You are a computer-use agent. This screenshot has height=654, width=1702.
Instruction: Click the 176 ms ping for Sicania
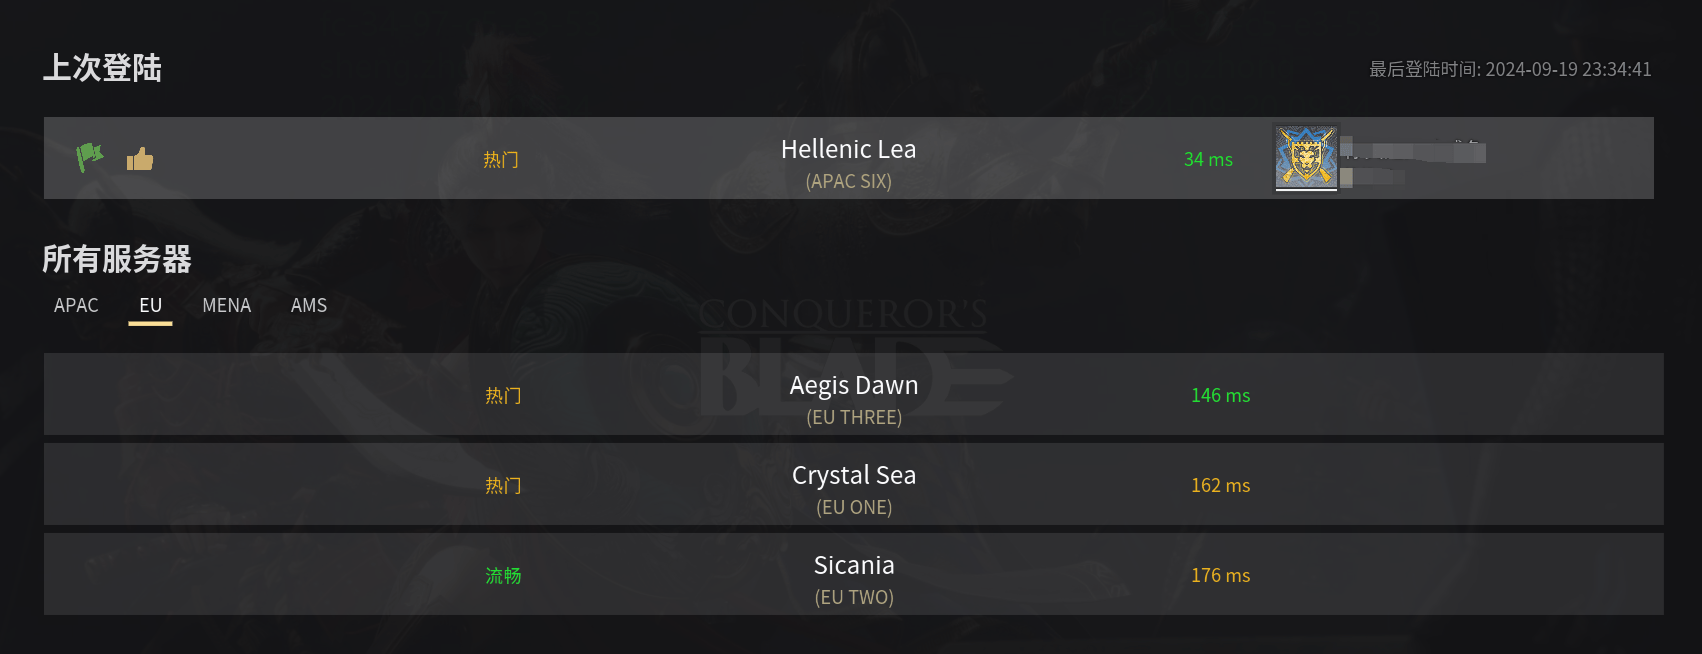(x=1220, y=575)
